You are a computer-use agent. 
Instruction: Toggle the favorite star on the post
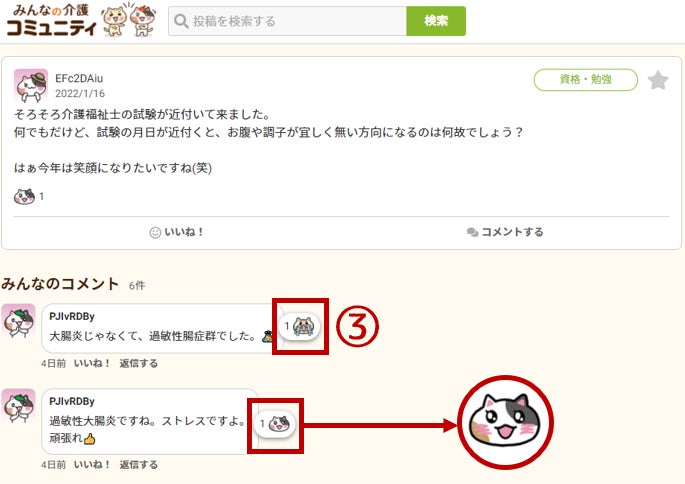658,80
